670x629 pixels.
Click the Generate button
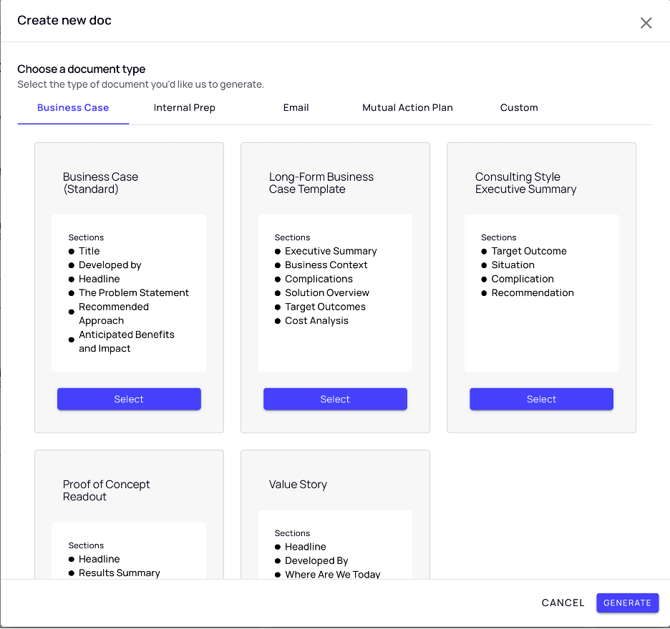pos(627,603)
